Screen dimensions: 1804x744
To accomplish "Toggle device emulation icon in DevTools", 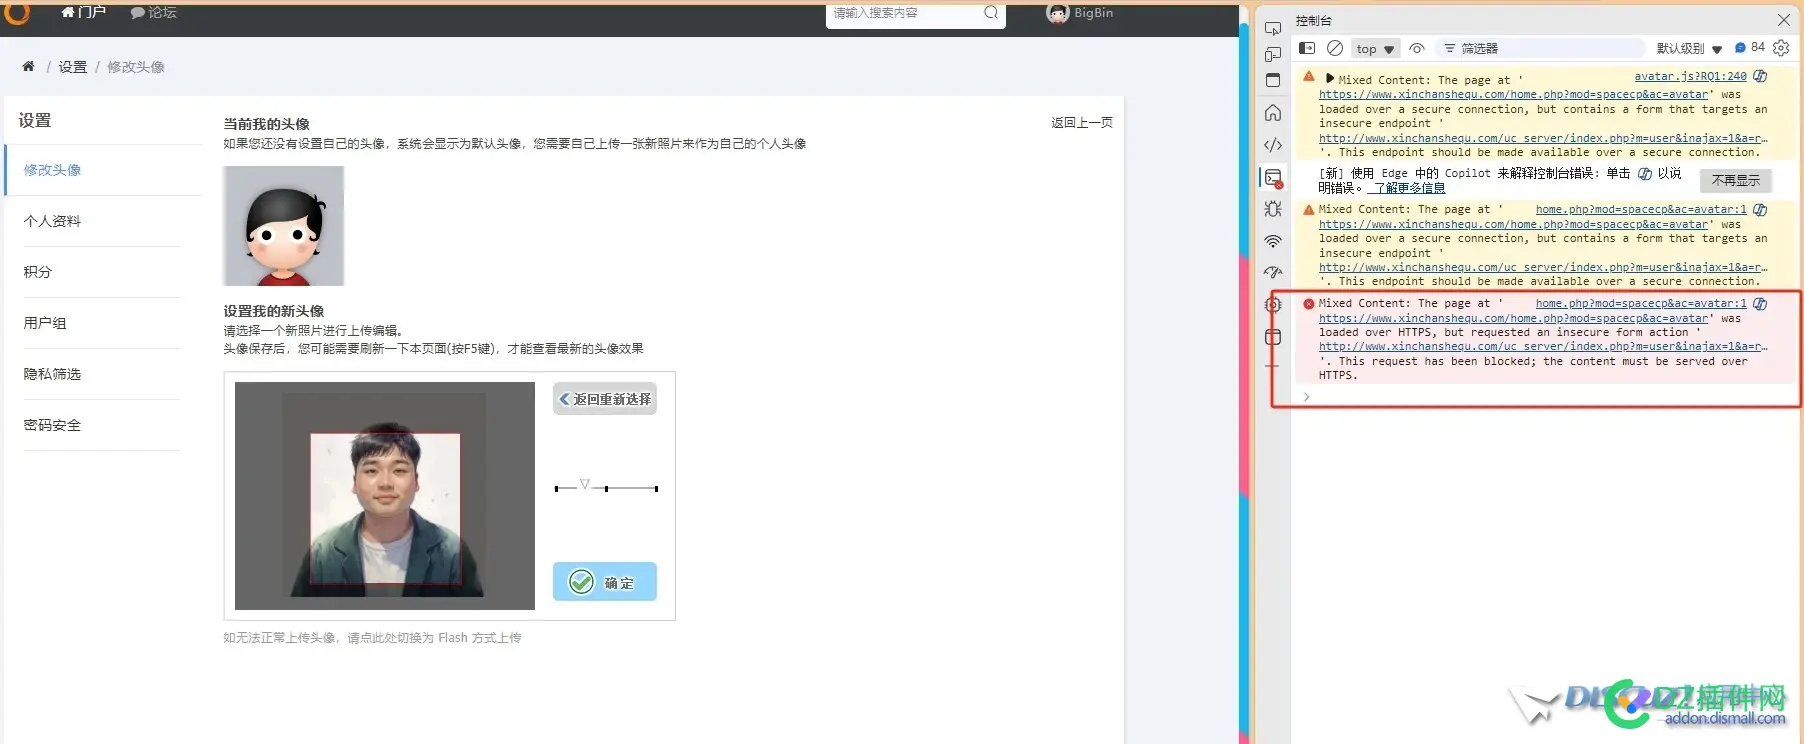I will 1272,55.
